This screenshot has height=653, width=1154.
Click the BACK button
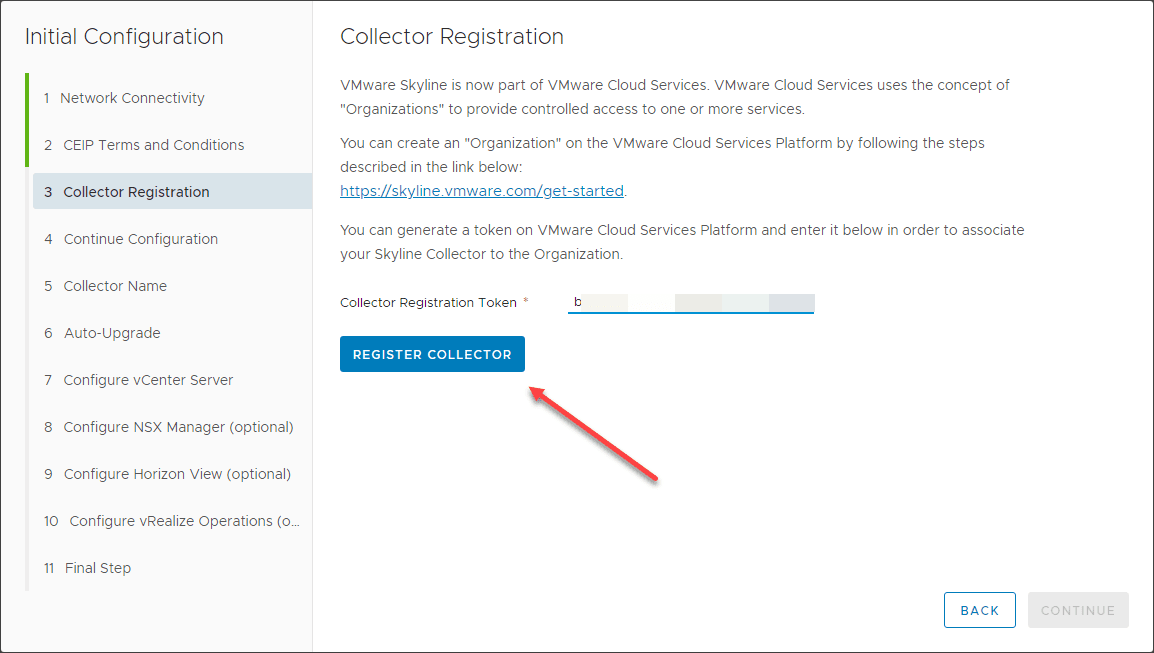(x=979, y=609)
